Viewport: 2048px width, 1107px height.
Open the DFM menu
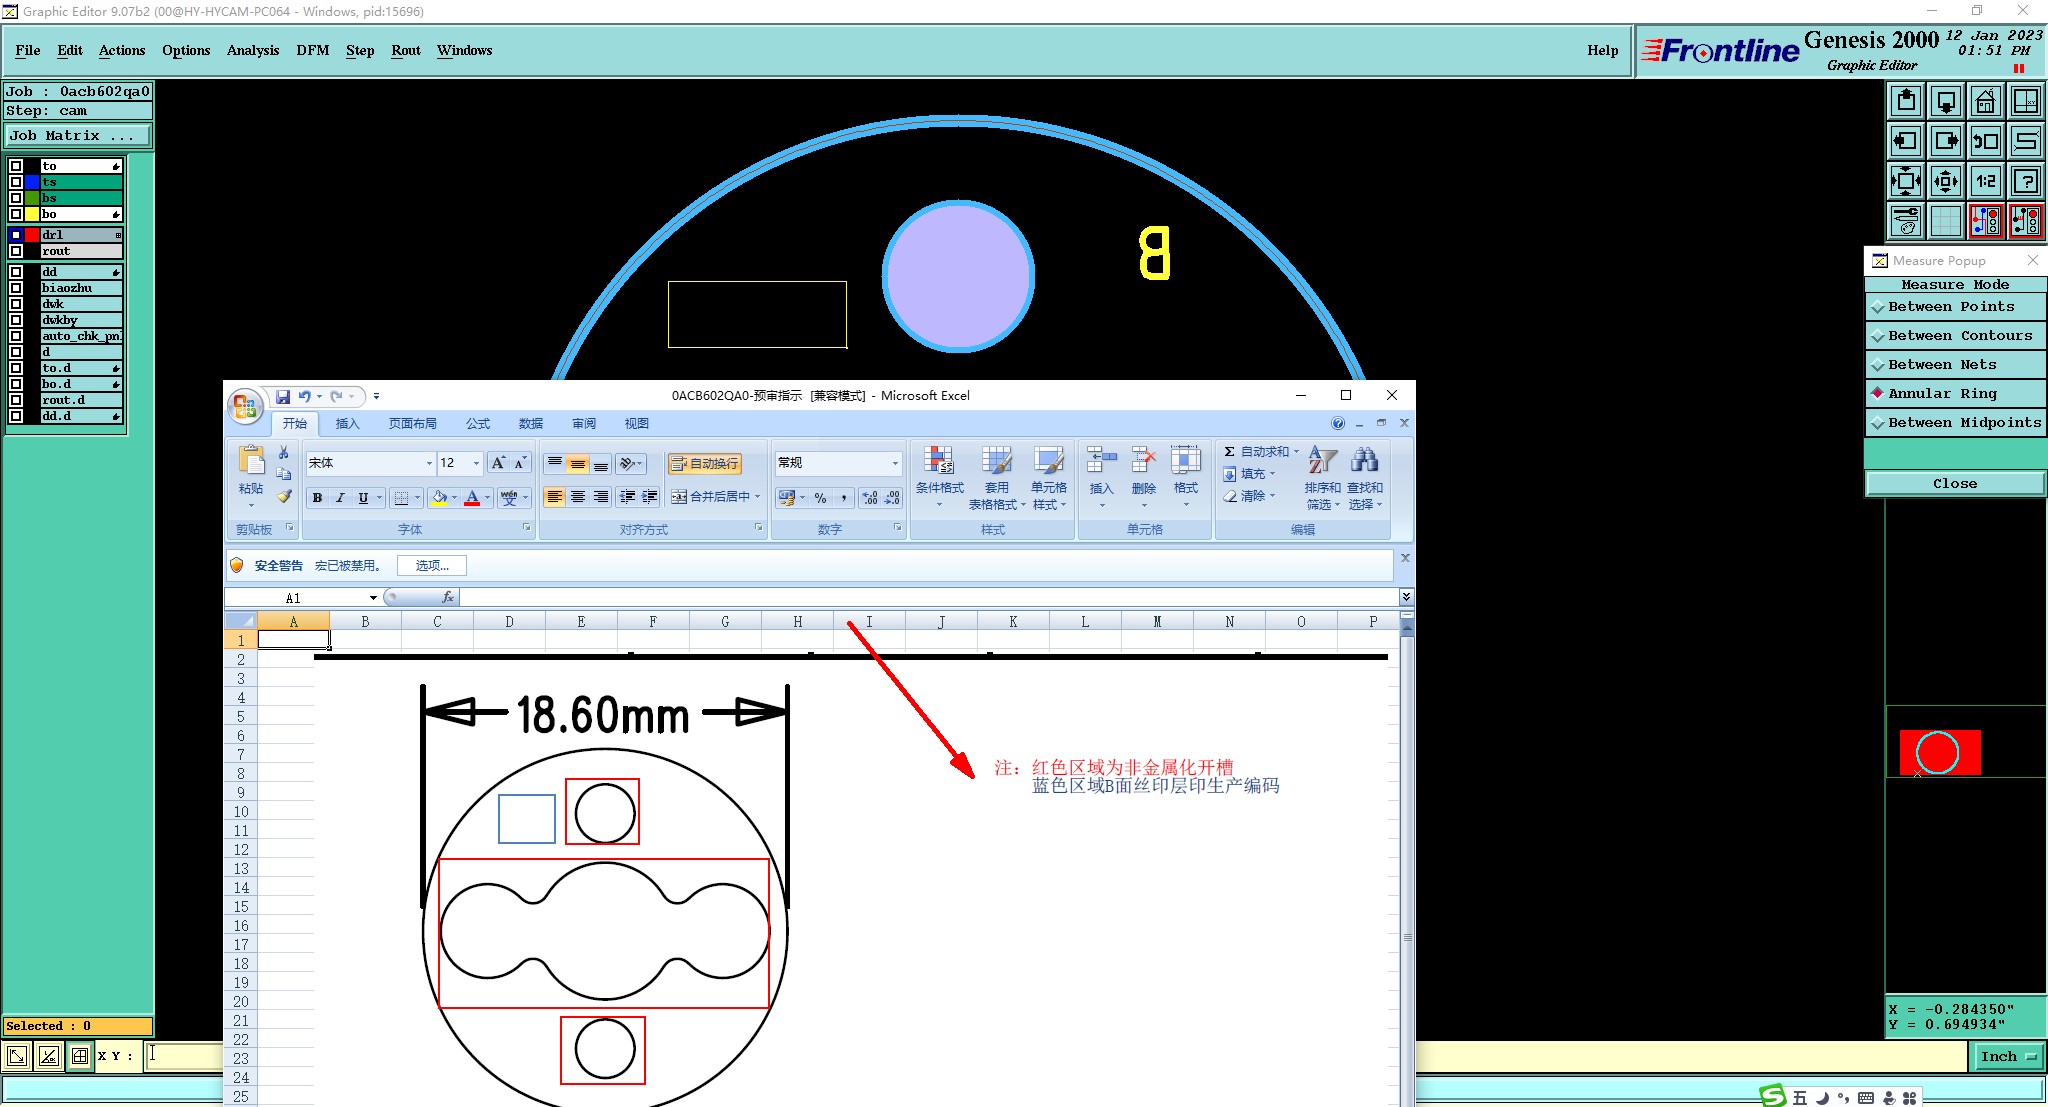click(312, 50)
